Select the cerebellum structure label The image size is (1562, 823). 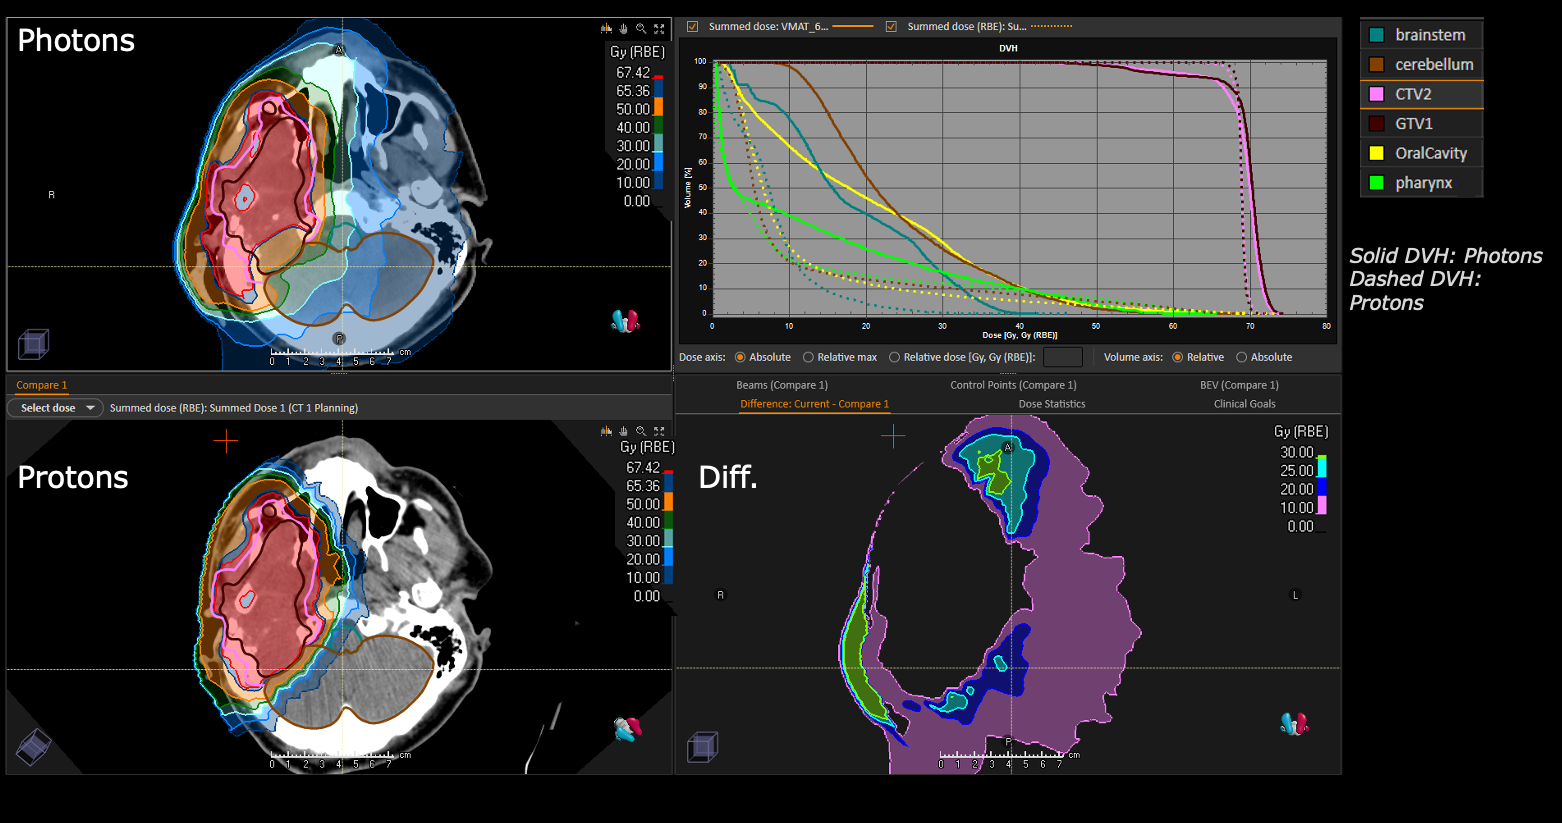(1434, 64)
